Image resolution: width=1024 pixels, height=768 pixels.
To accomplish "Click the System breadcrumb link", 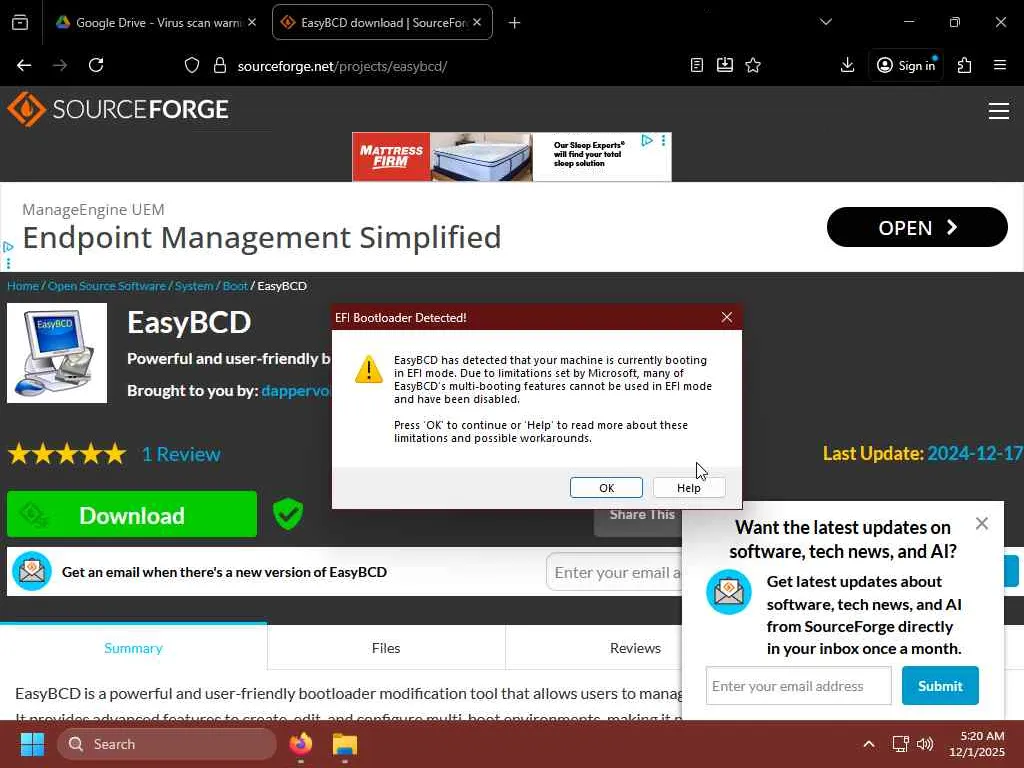I will coord(194,286).
